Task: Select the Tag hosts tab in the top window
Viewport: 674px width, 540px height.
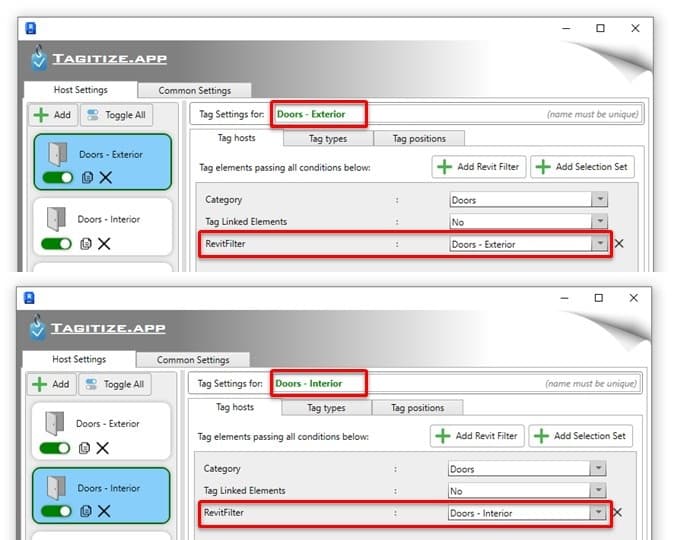Action: 236,138
